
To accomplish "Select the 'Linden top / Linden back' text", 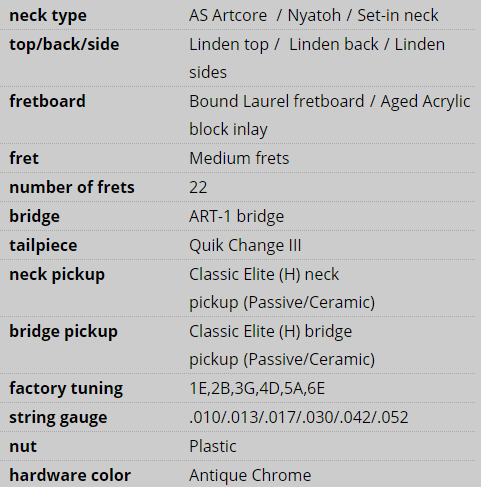I will click(x=284, y=44).
